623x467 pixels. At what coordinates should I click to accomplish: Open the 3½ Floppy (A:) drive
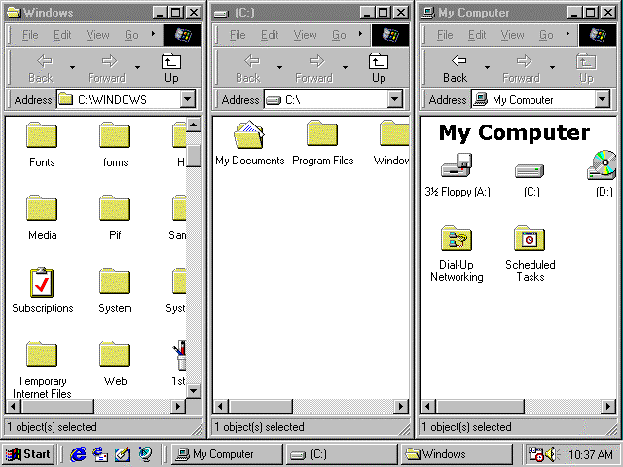tap(457, 167)
